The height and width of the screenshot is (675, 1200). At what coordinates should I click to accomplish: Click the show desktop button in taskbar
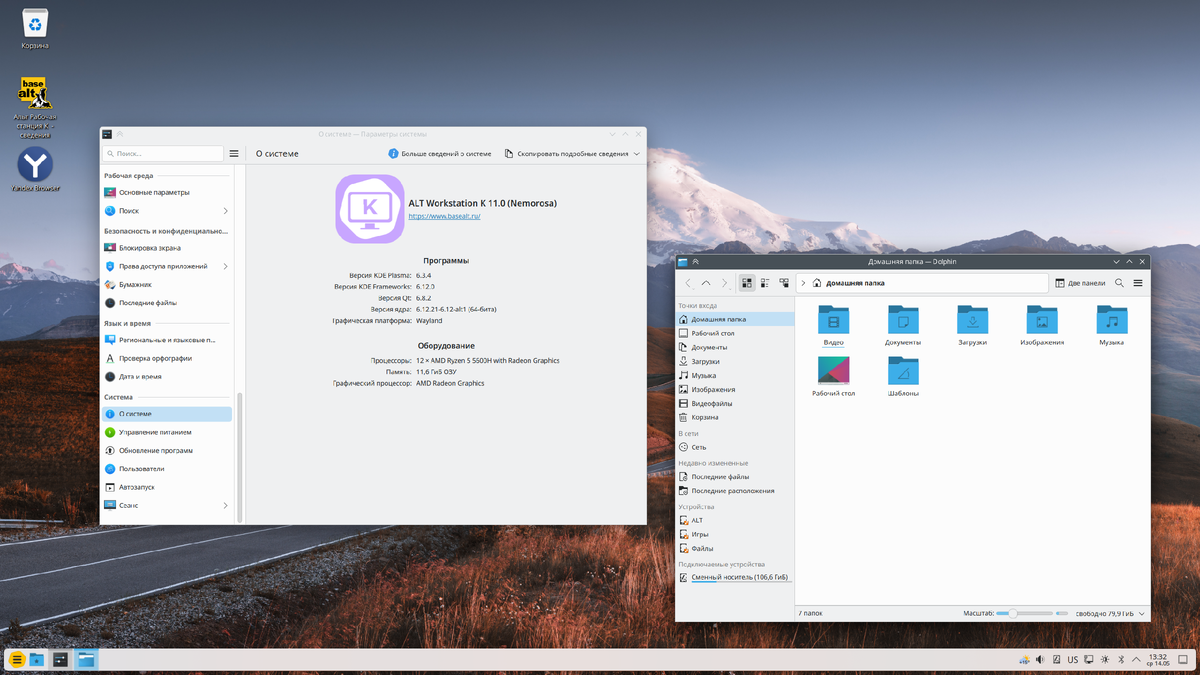[1184, 660]
